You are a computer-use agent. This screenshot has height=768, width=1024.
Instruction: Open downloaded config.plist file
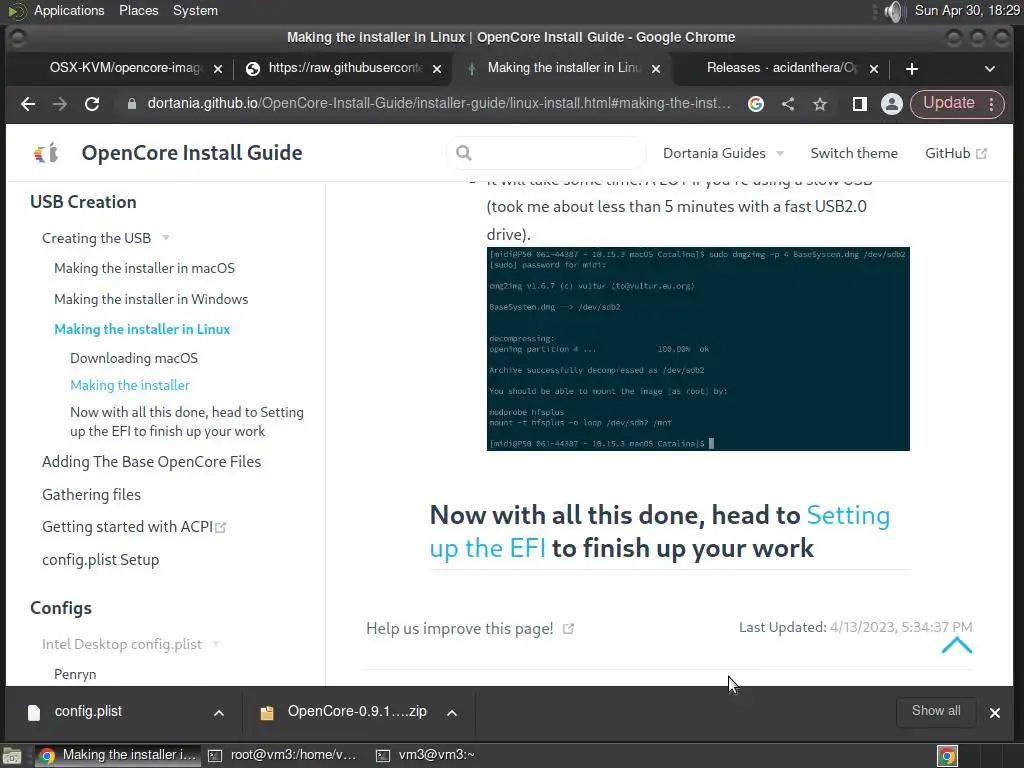pyautogui.click(x=88, y=711)
